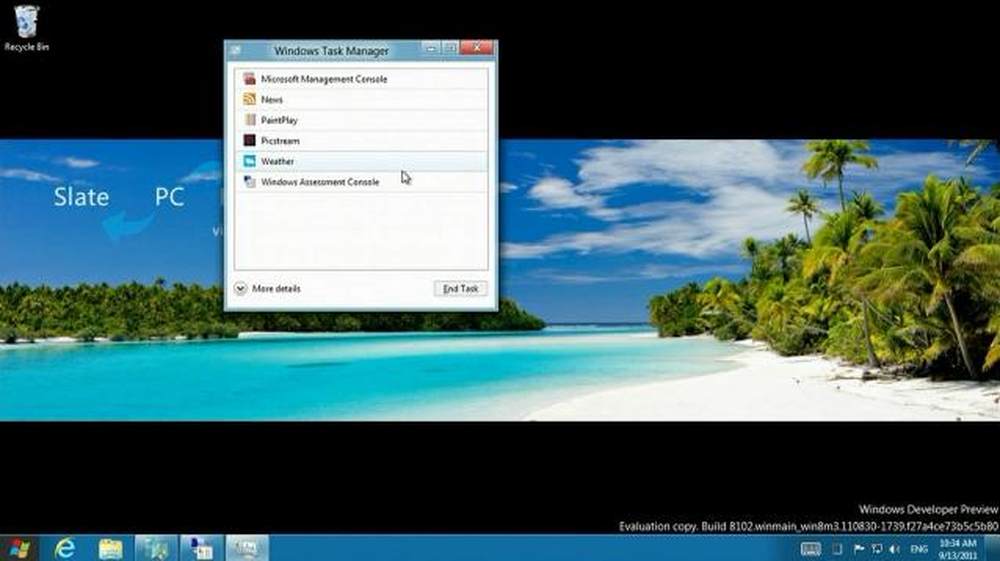Viewport: 1000px width, 561px height.
Task: Click the Windows Assessment Console icon
Action: [x=249, y=182]
